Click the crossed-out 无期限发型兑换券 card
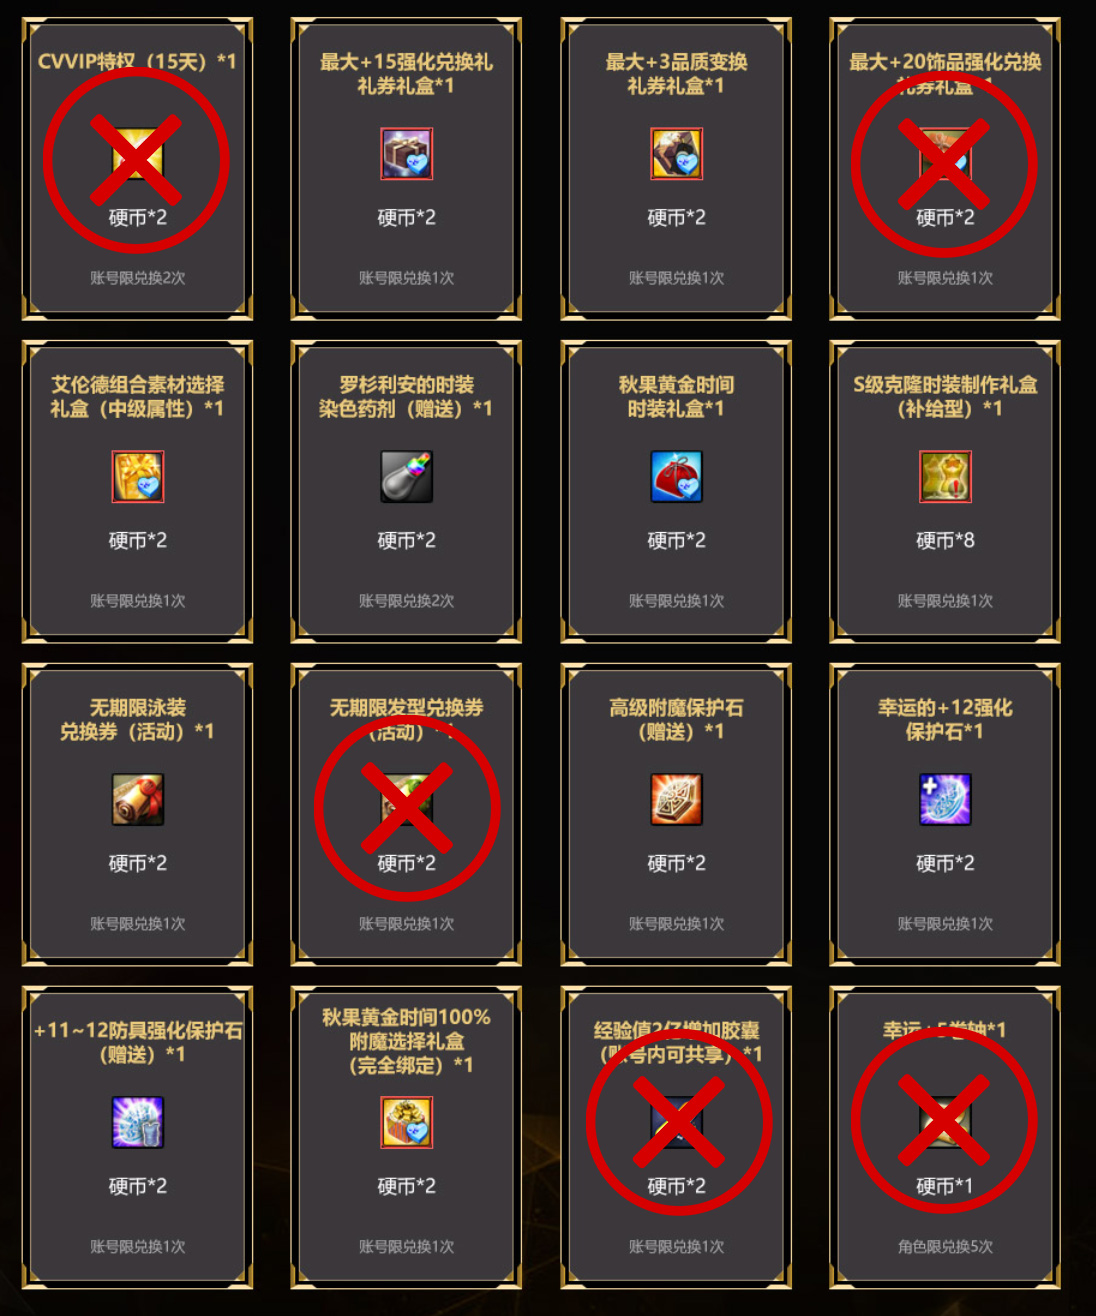 click(x=406, y=814)
